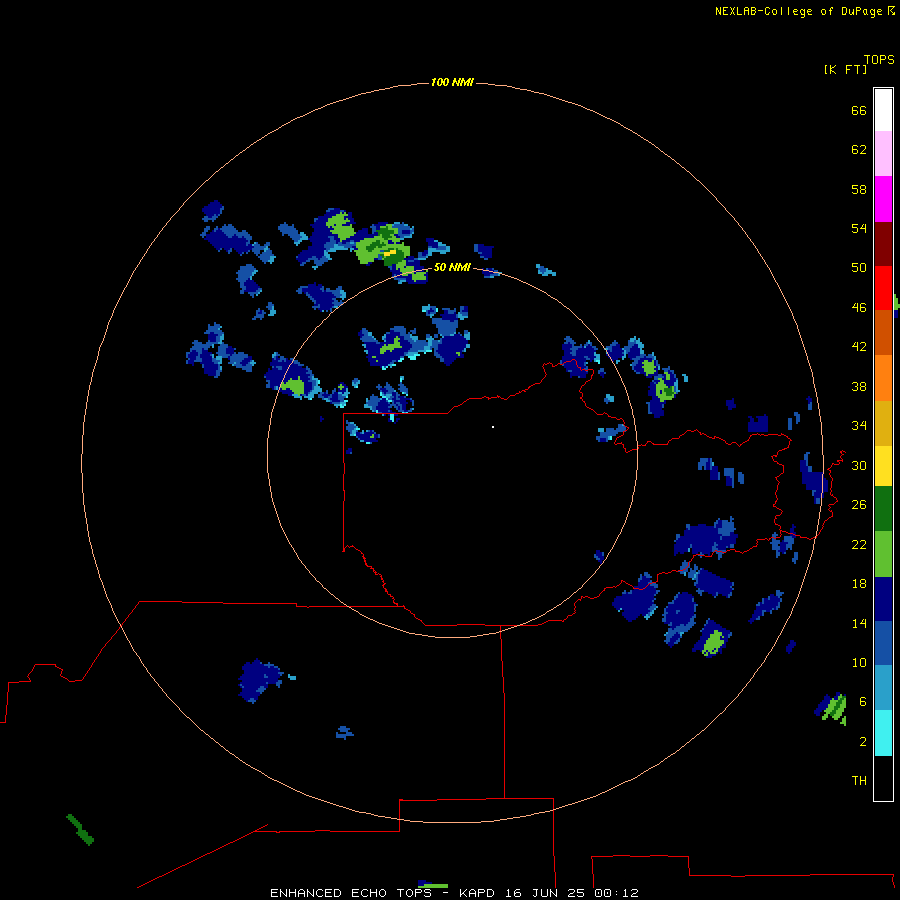Select the bright orange legend swatch
900x900 pixels.
pos(883,378)
